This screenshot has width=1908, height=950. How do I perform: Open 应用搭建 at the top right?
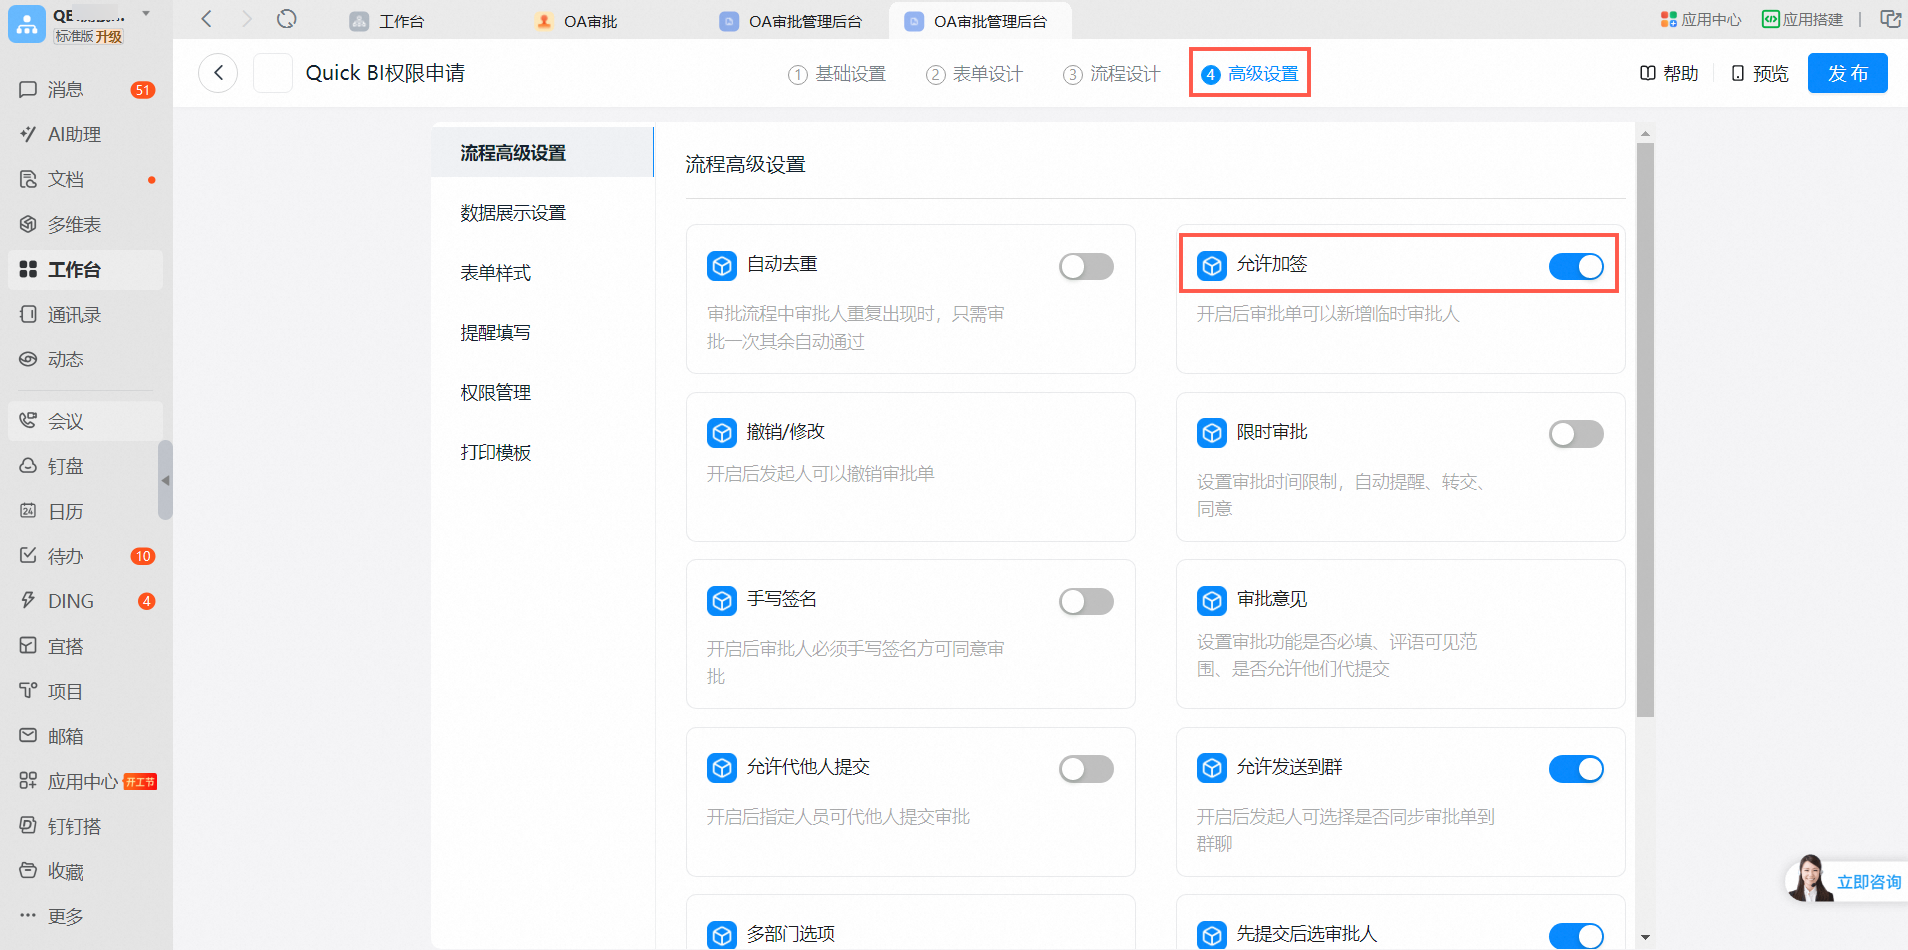tap(1803, 19)
